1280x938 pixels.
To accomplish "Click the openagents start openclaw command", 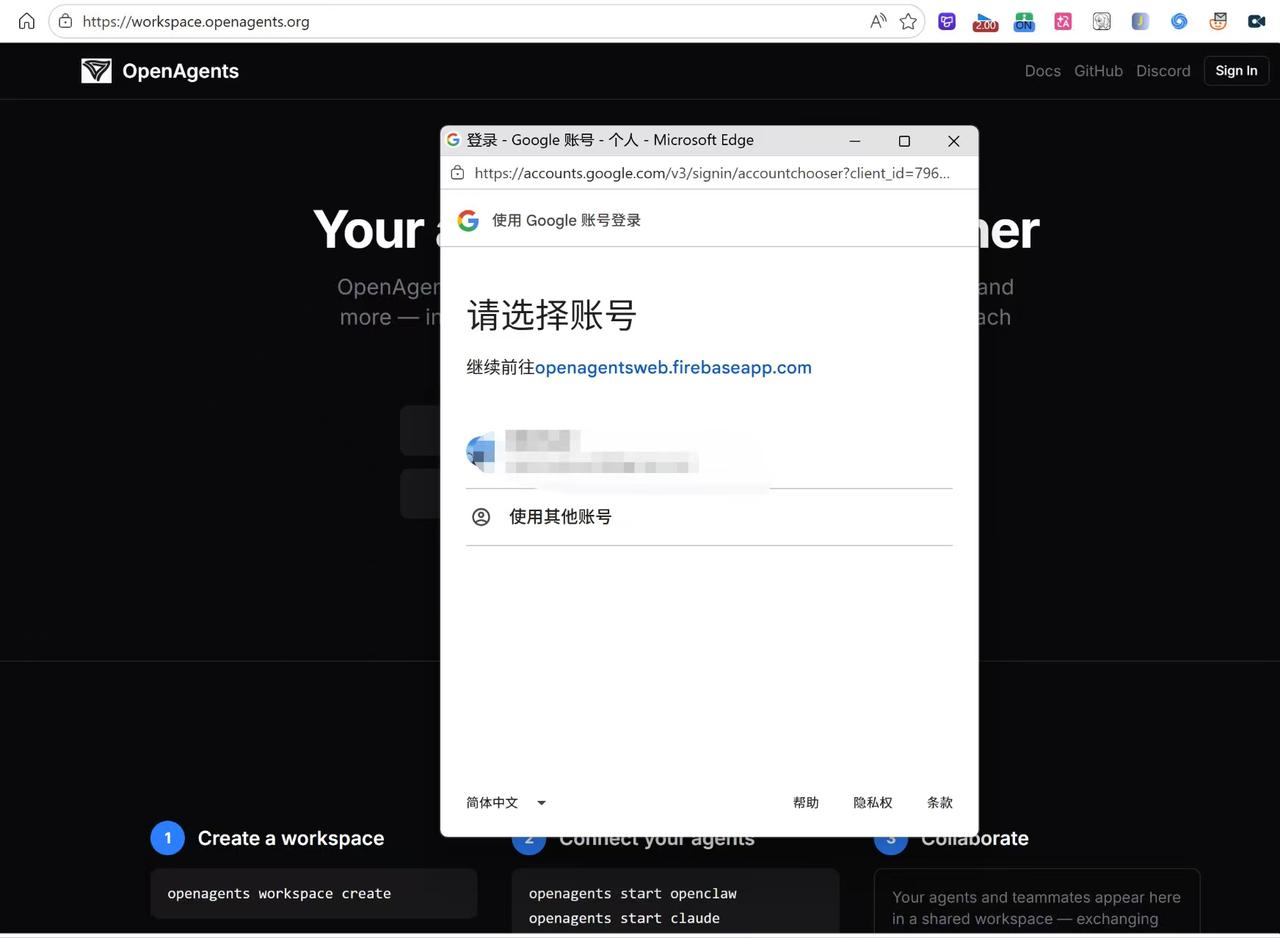I will tap(633, 893).
